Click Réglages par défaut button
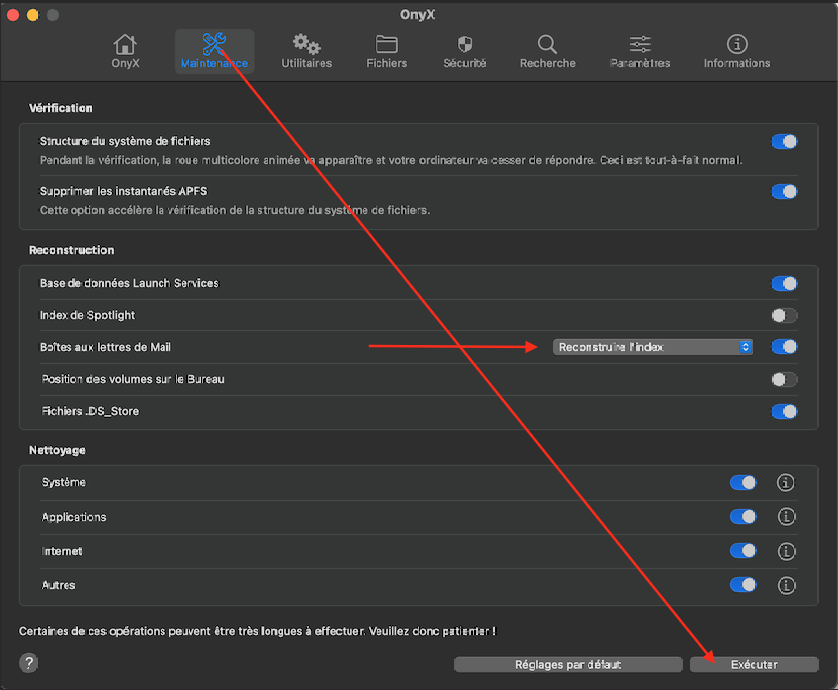 (568, 664)
